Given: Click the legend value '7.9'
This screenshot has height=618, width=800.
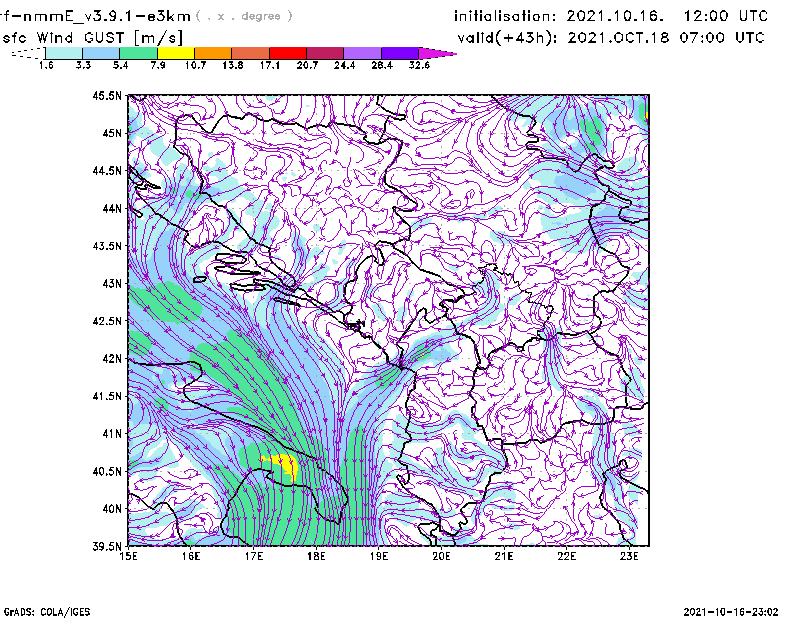Looking at the screenshot, I should [158, 65].
